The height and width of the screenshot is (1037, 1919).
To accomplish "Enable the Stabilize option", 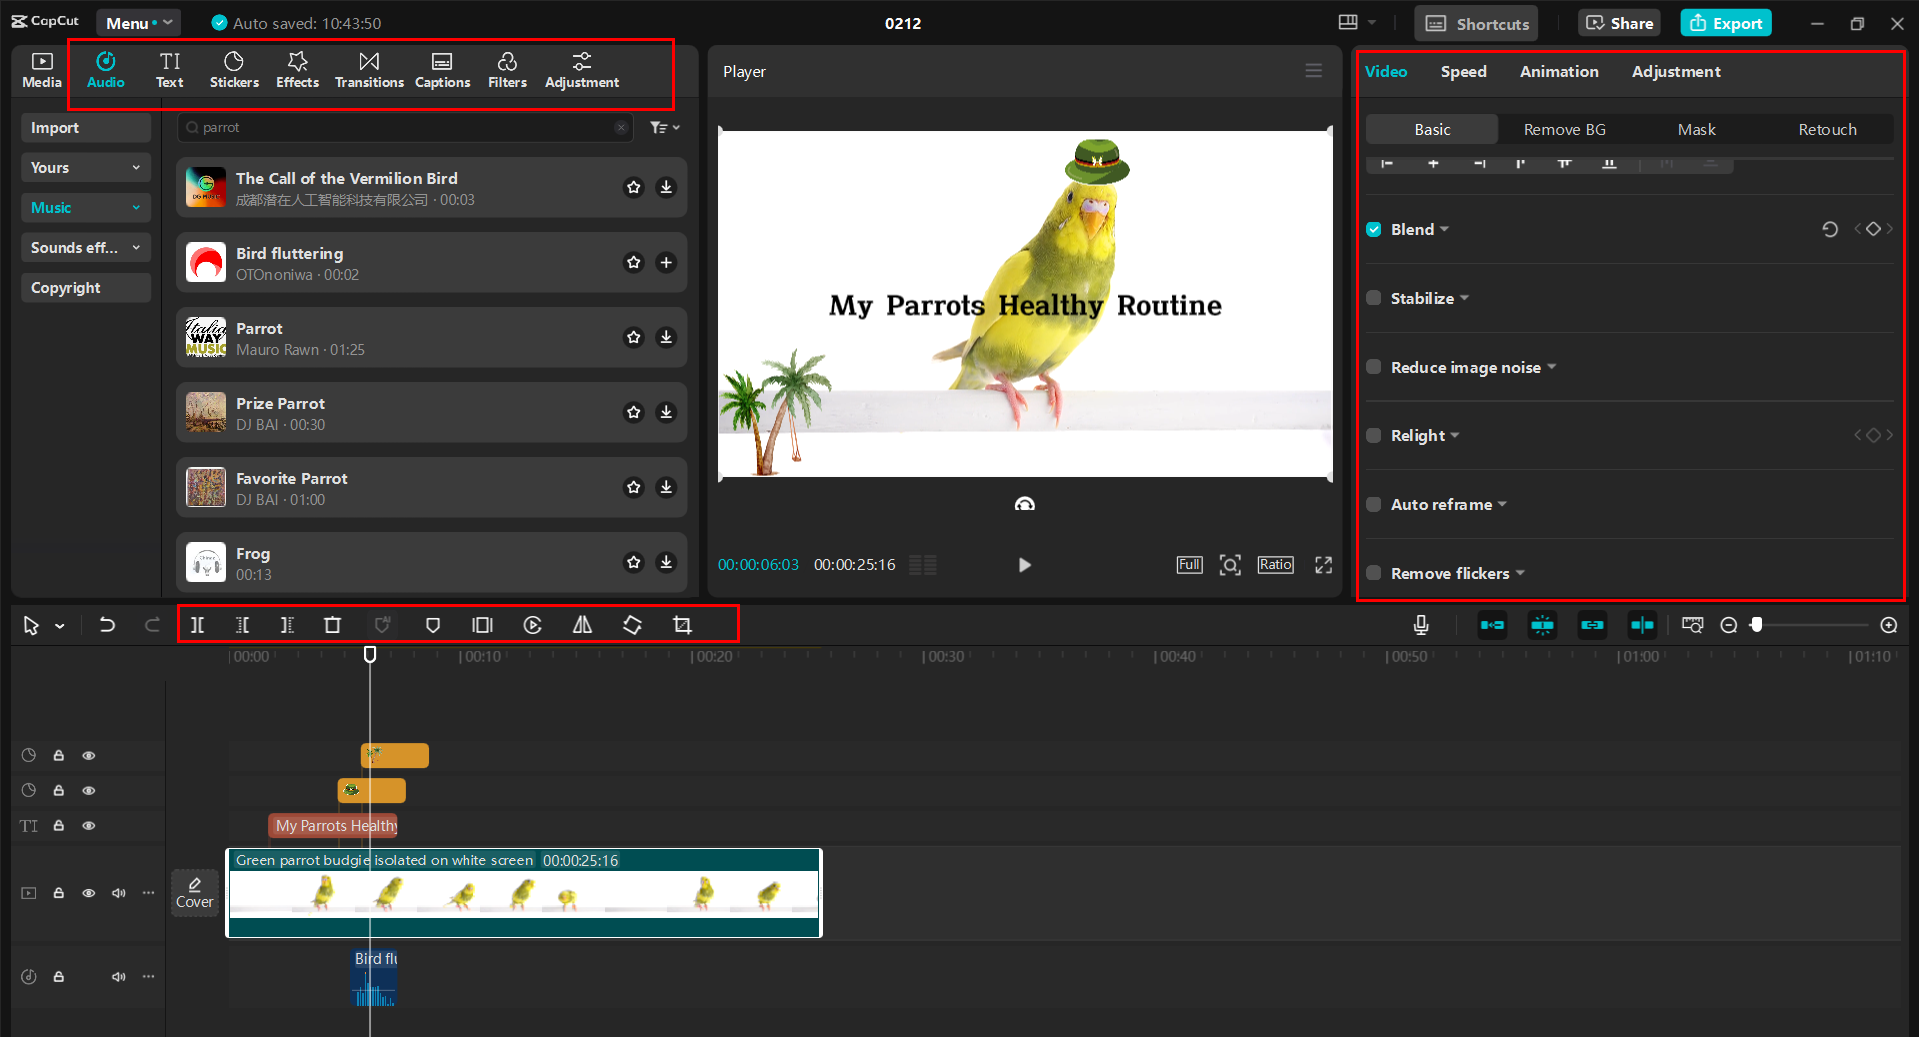I will [x=1374, y=298].
